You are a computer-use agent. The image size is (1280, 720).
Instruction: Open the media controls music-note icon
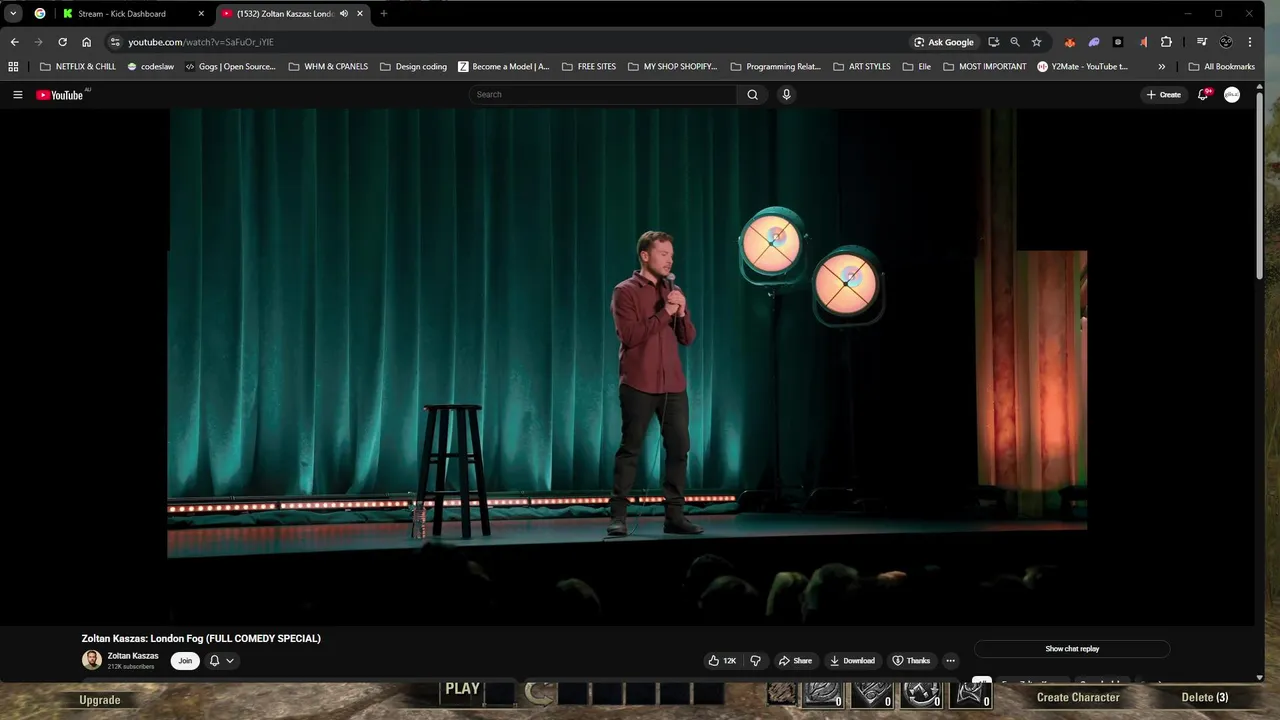click(x=1202, y=42)
